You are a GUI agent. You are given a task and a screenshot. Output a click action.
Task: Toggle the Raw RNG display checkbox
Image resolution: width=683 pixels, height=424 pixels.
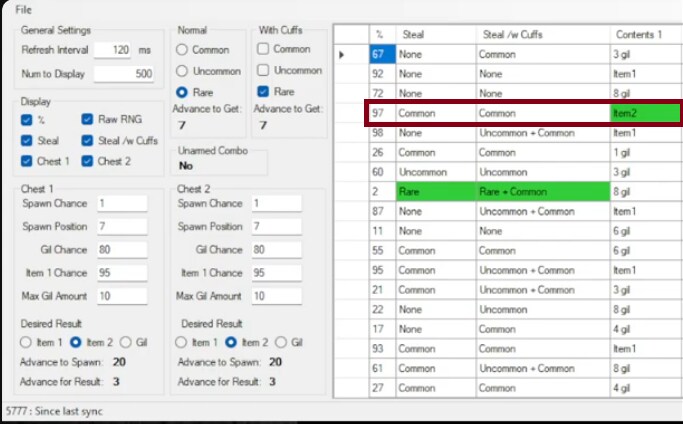(88, 119)
